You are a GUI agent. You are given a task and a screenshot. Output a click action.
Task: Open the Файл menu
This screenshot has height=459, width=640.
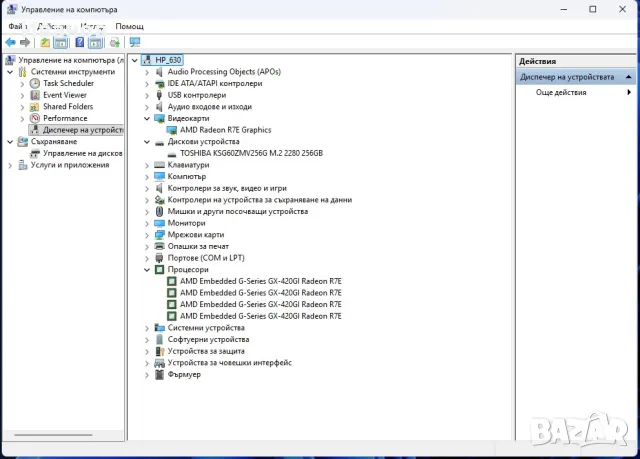tap(17, 26)
